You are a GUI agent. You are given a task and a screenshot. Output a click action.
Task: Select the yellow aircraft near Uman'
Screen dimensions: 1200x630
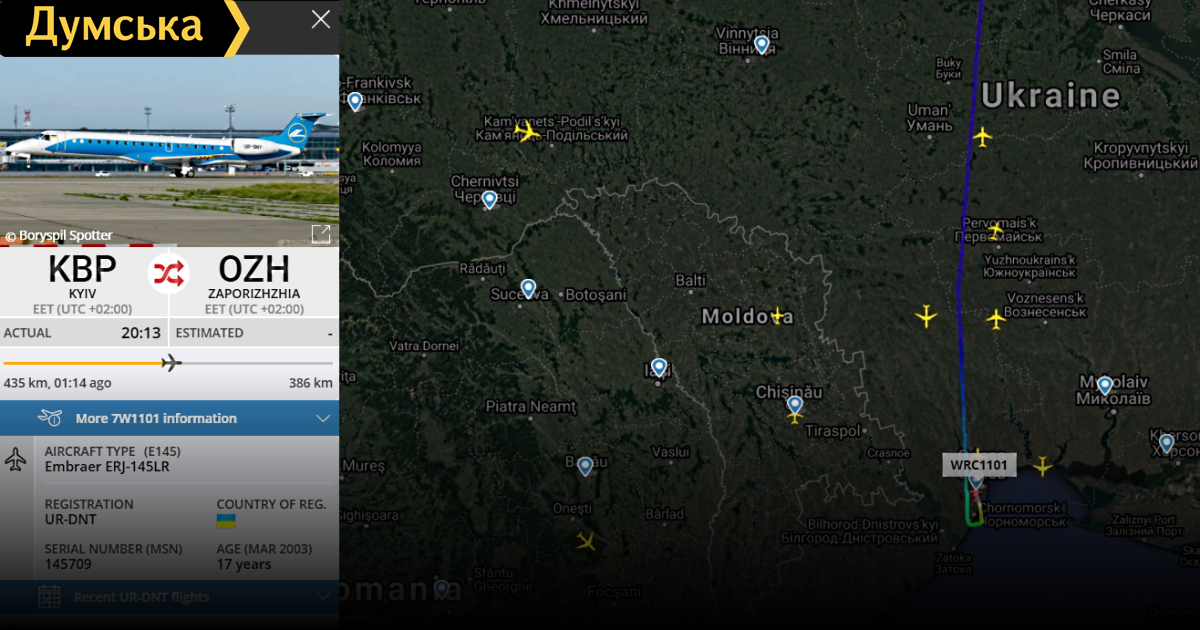[983, 136]
